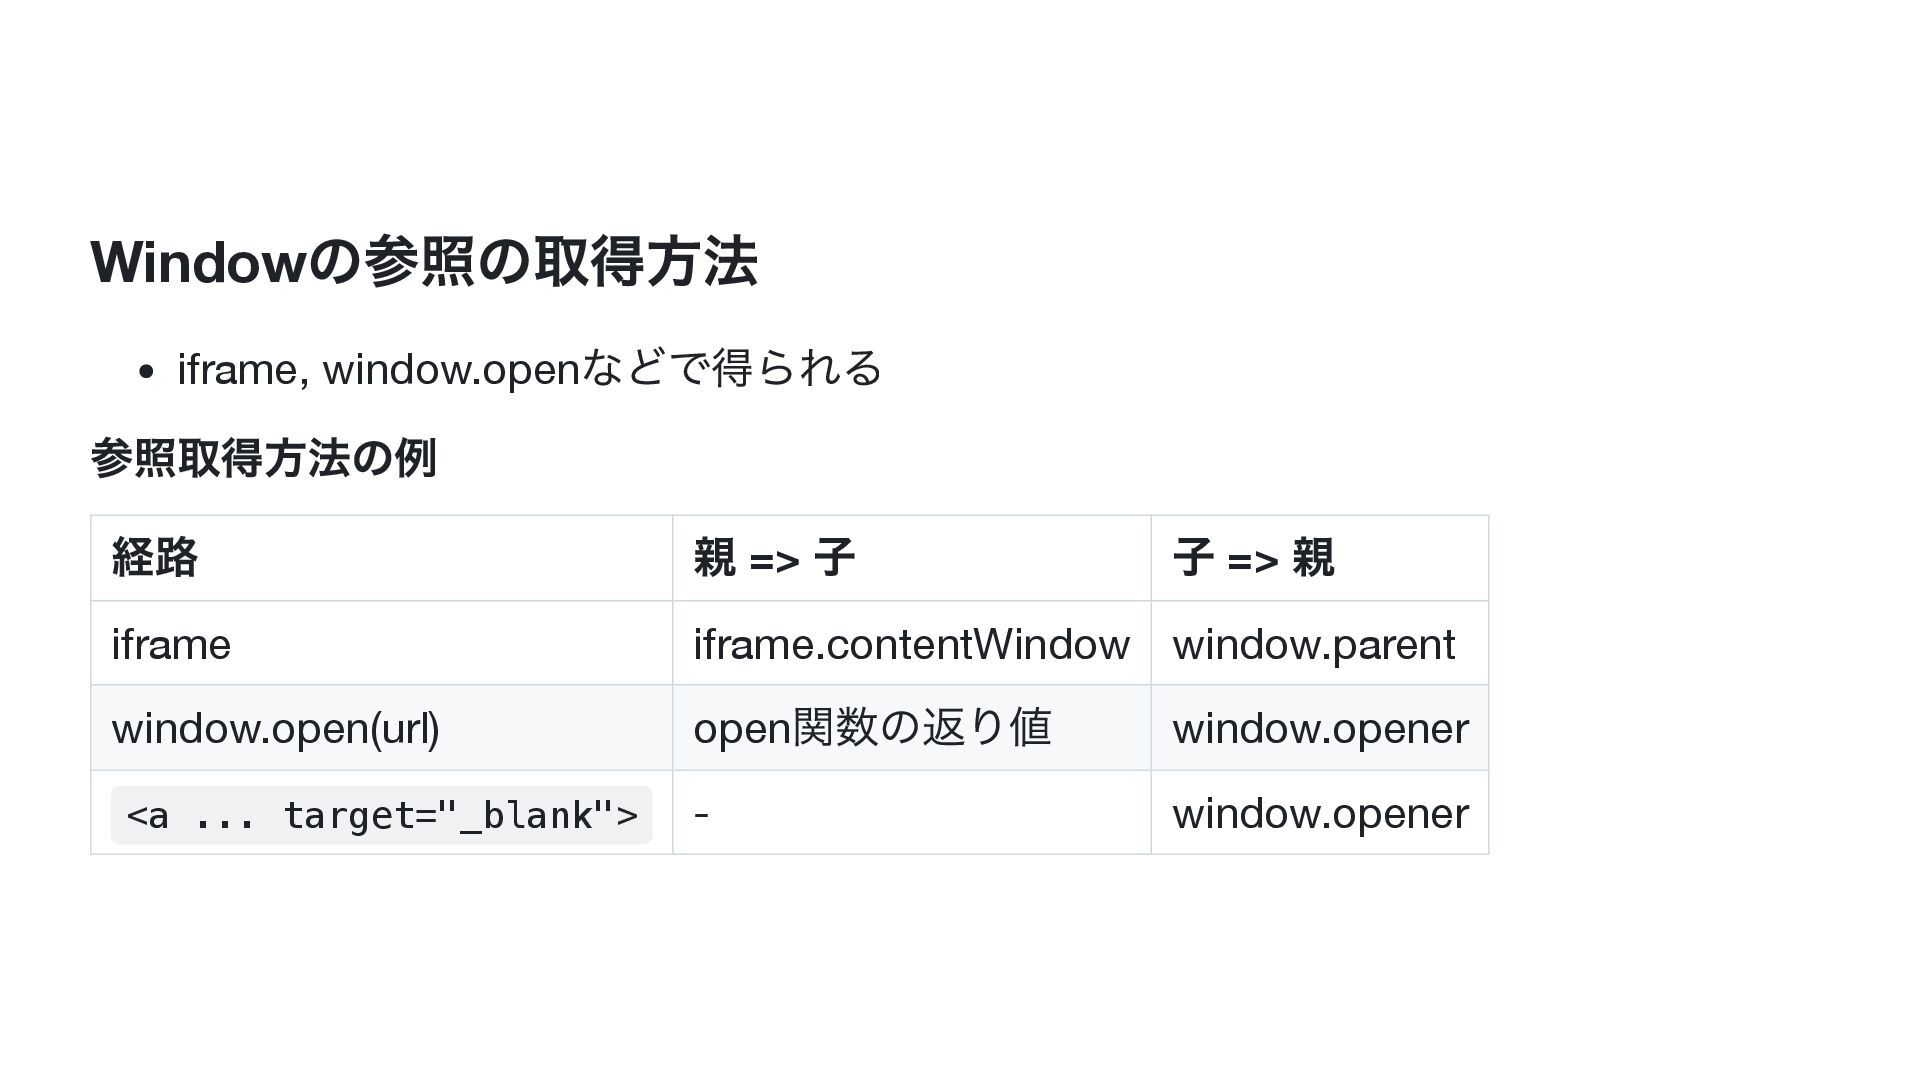Click the slide title Windowの参照の取得方法

(x=424, y=262)
